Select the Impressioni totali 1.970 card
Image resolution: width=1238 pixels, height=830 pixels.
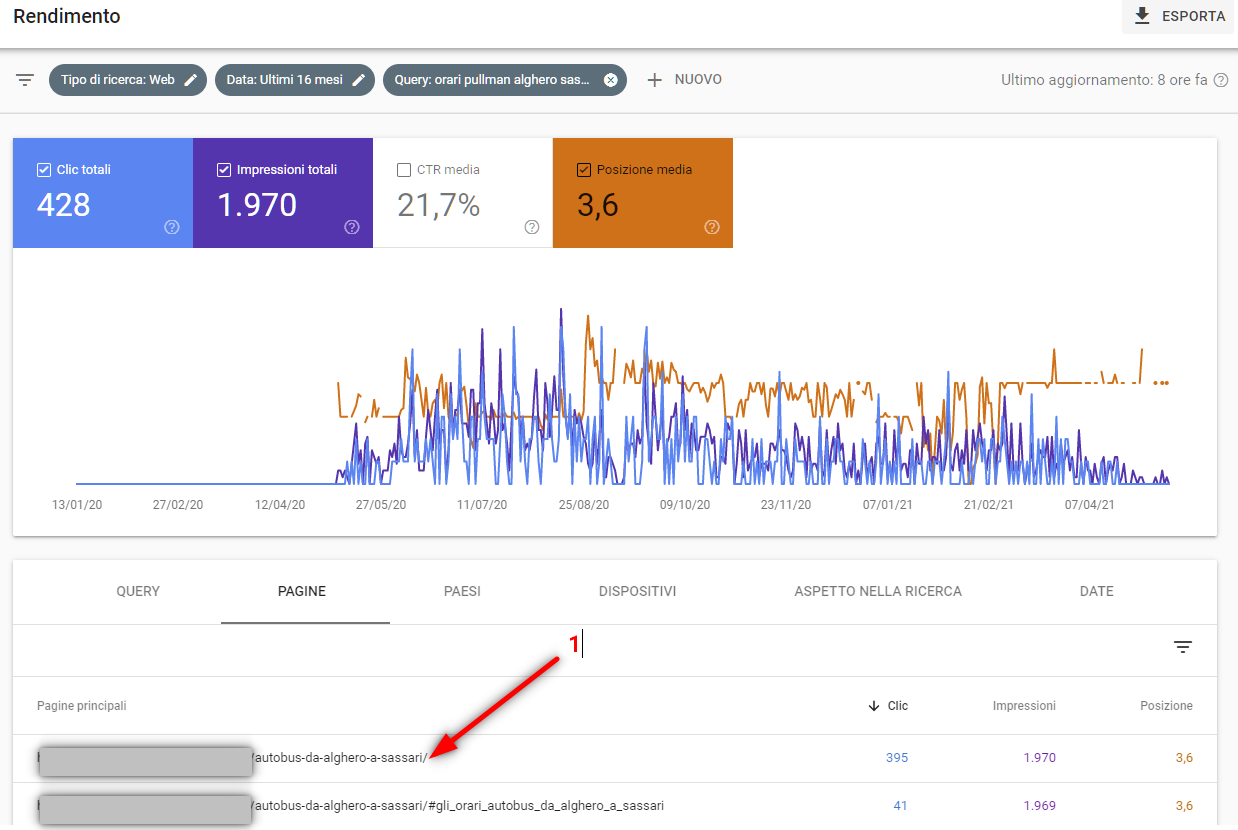(x=283, y=193)
